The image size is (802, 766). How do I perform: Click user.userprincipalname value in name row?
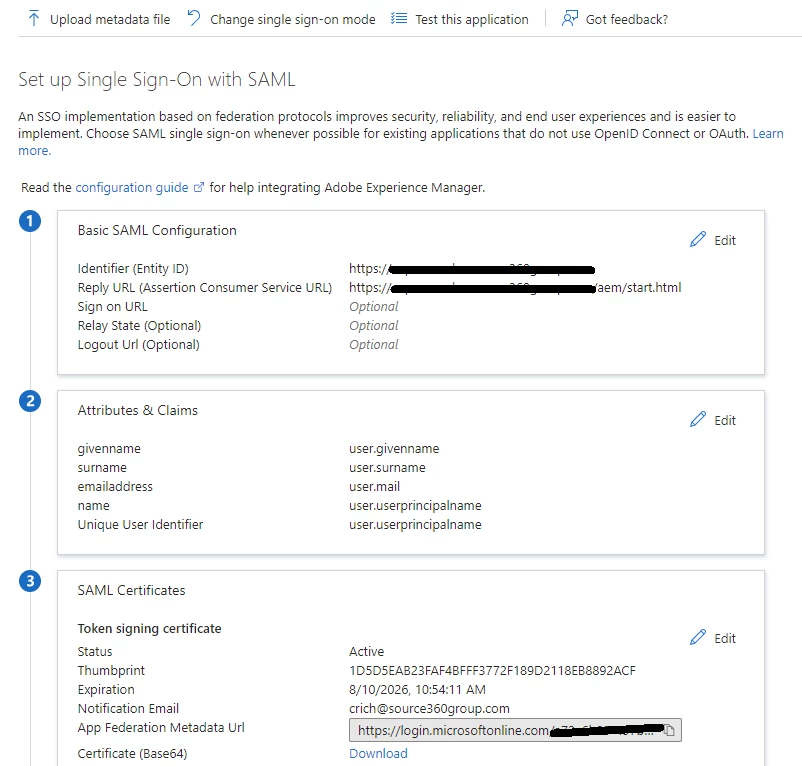point(415,505)
